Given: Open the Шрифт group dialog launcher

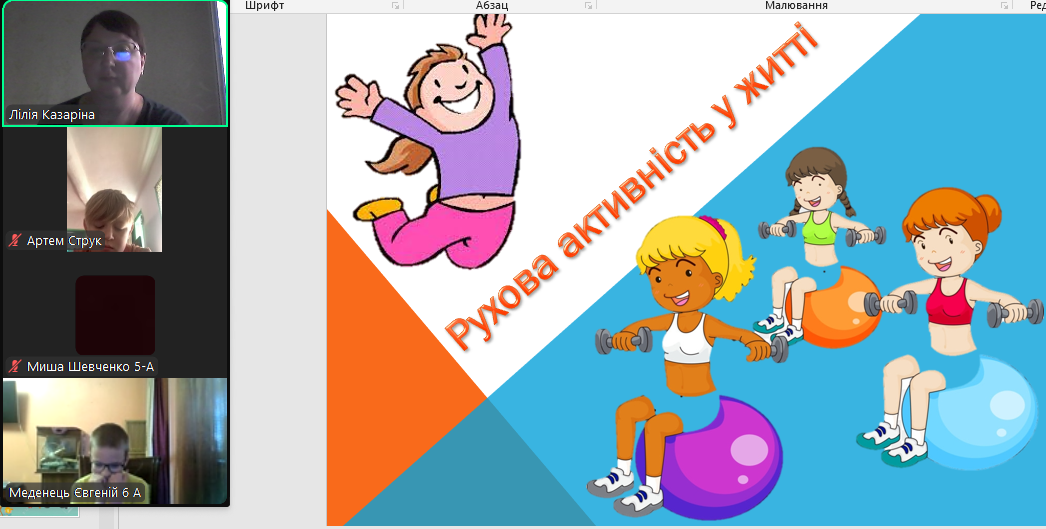Looking at the screenshot, I should 396,5.
